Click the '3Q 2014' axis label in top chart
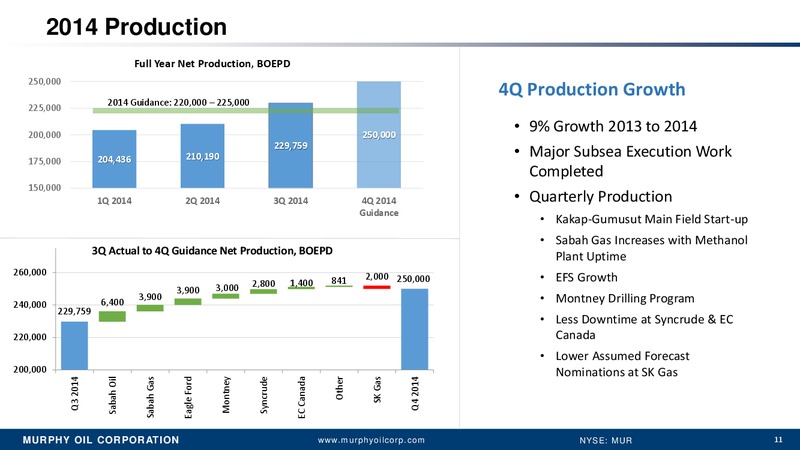Viewport: 800px width, 450px height. tap(291, 201)
